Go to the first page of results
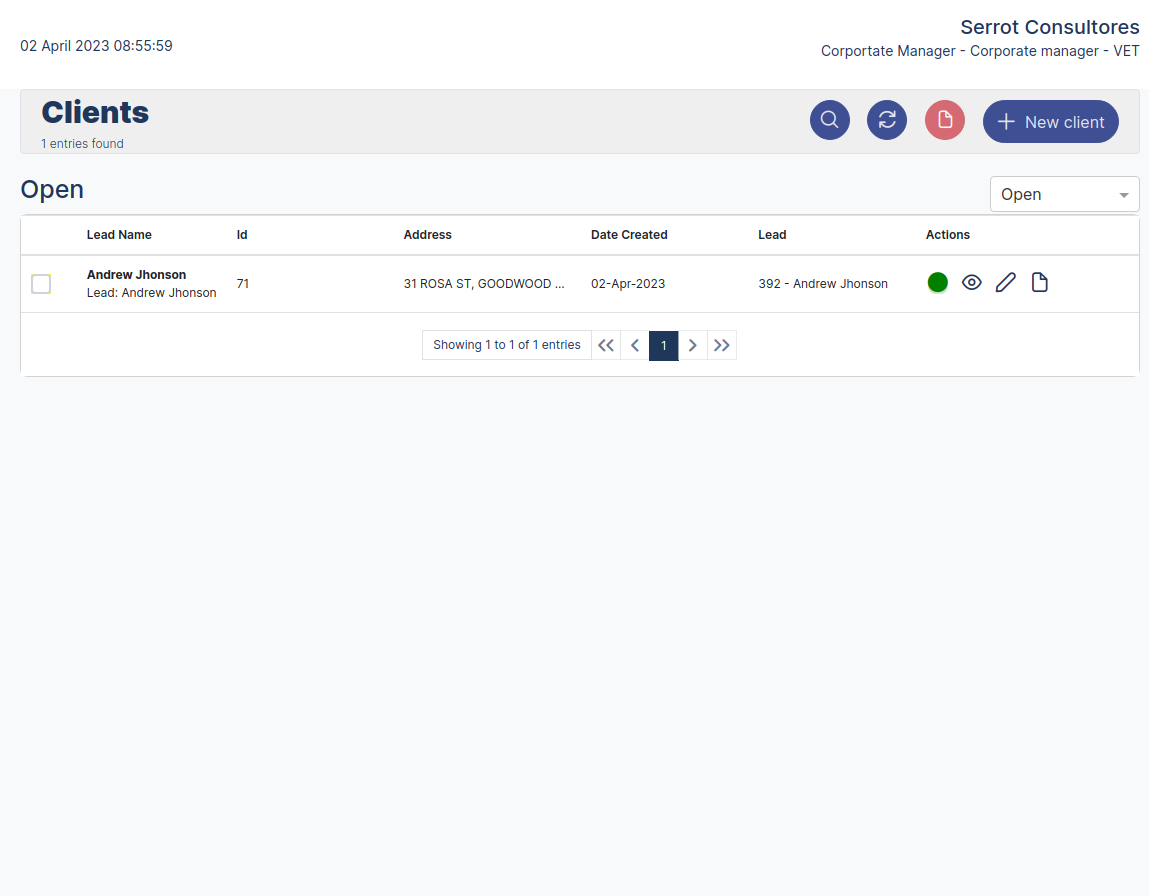This screenshot has height=896, width=1149. 606,345
